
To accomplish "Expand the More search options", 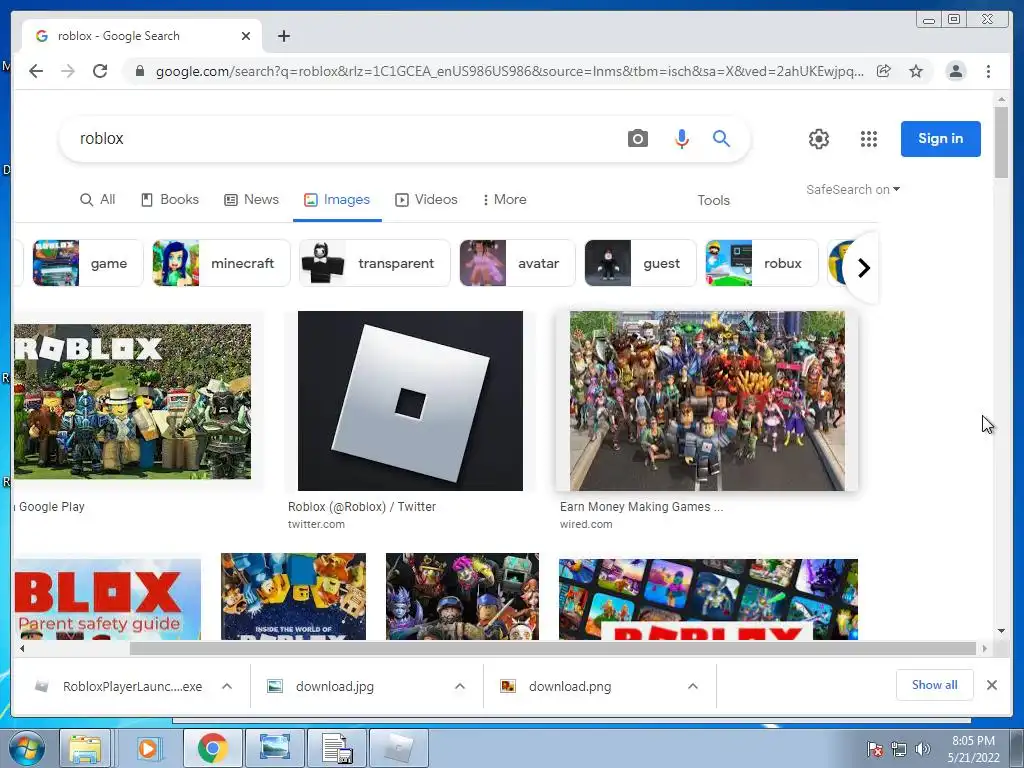I will (x=504, y=200).
